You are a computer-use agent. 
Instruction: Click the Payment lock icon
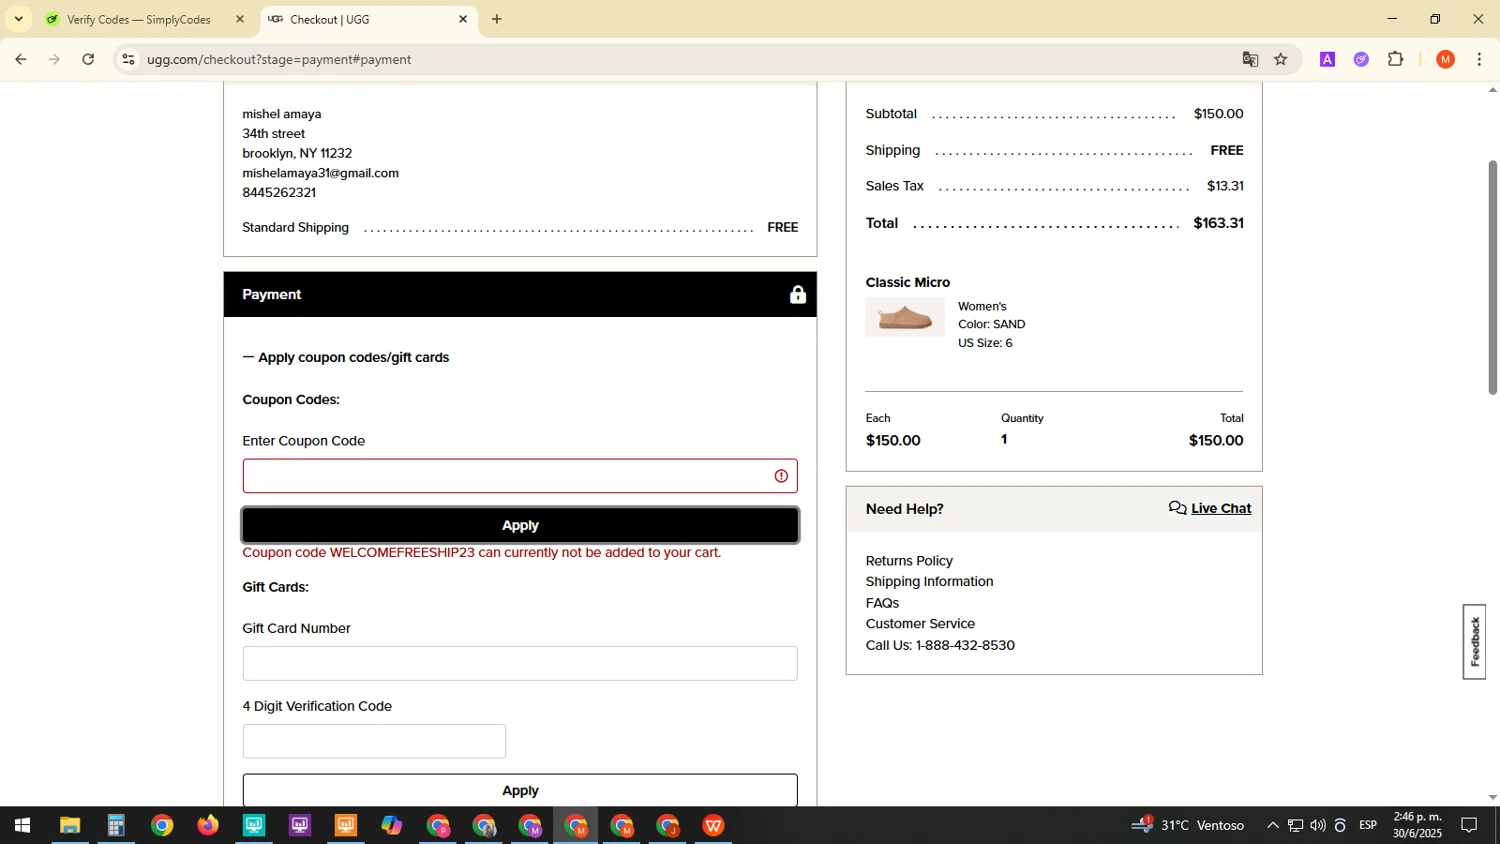pos(797,294)
